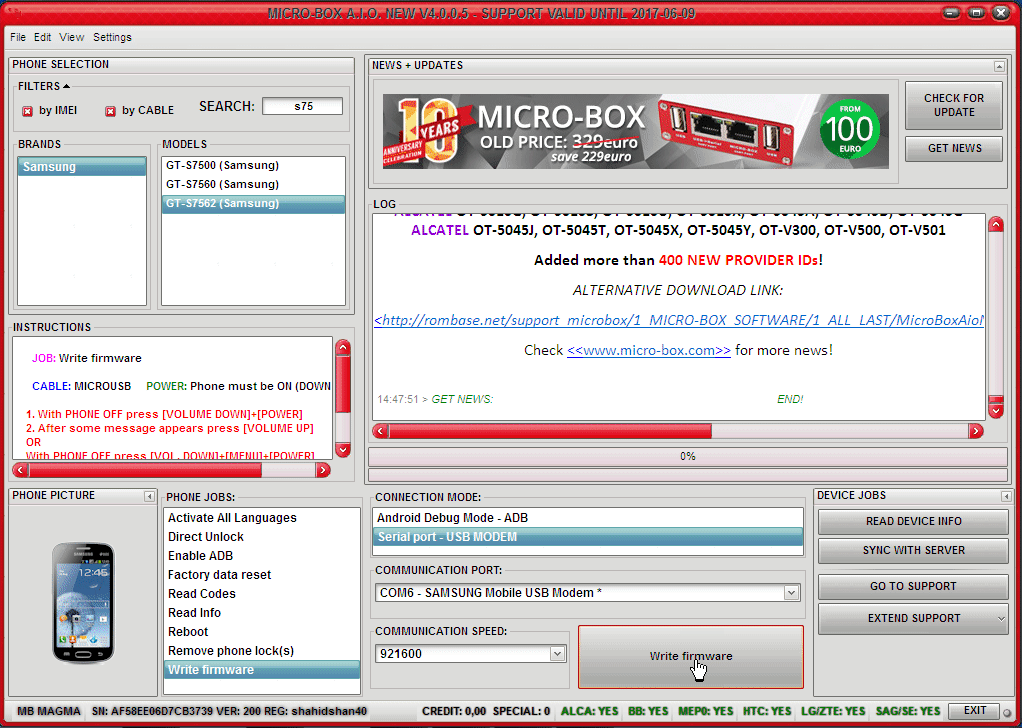Toggle the by IMEI filter checkbox
The width and height of the screenshot is (1022, 728).
point(27,111)
